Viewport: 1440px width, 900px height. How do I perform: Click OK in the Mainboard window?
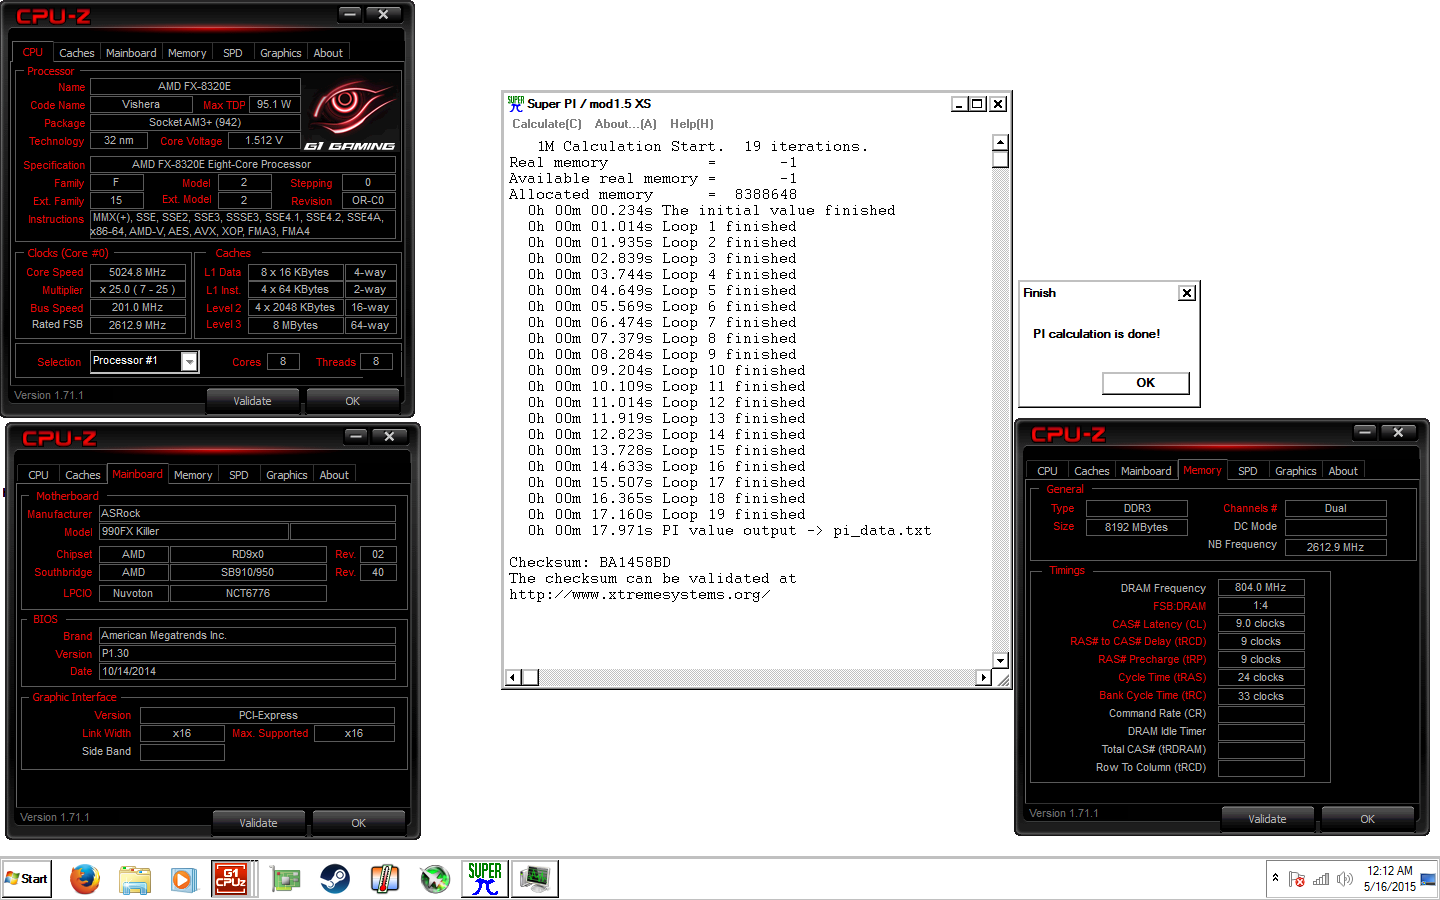358,823
